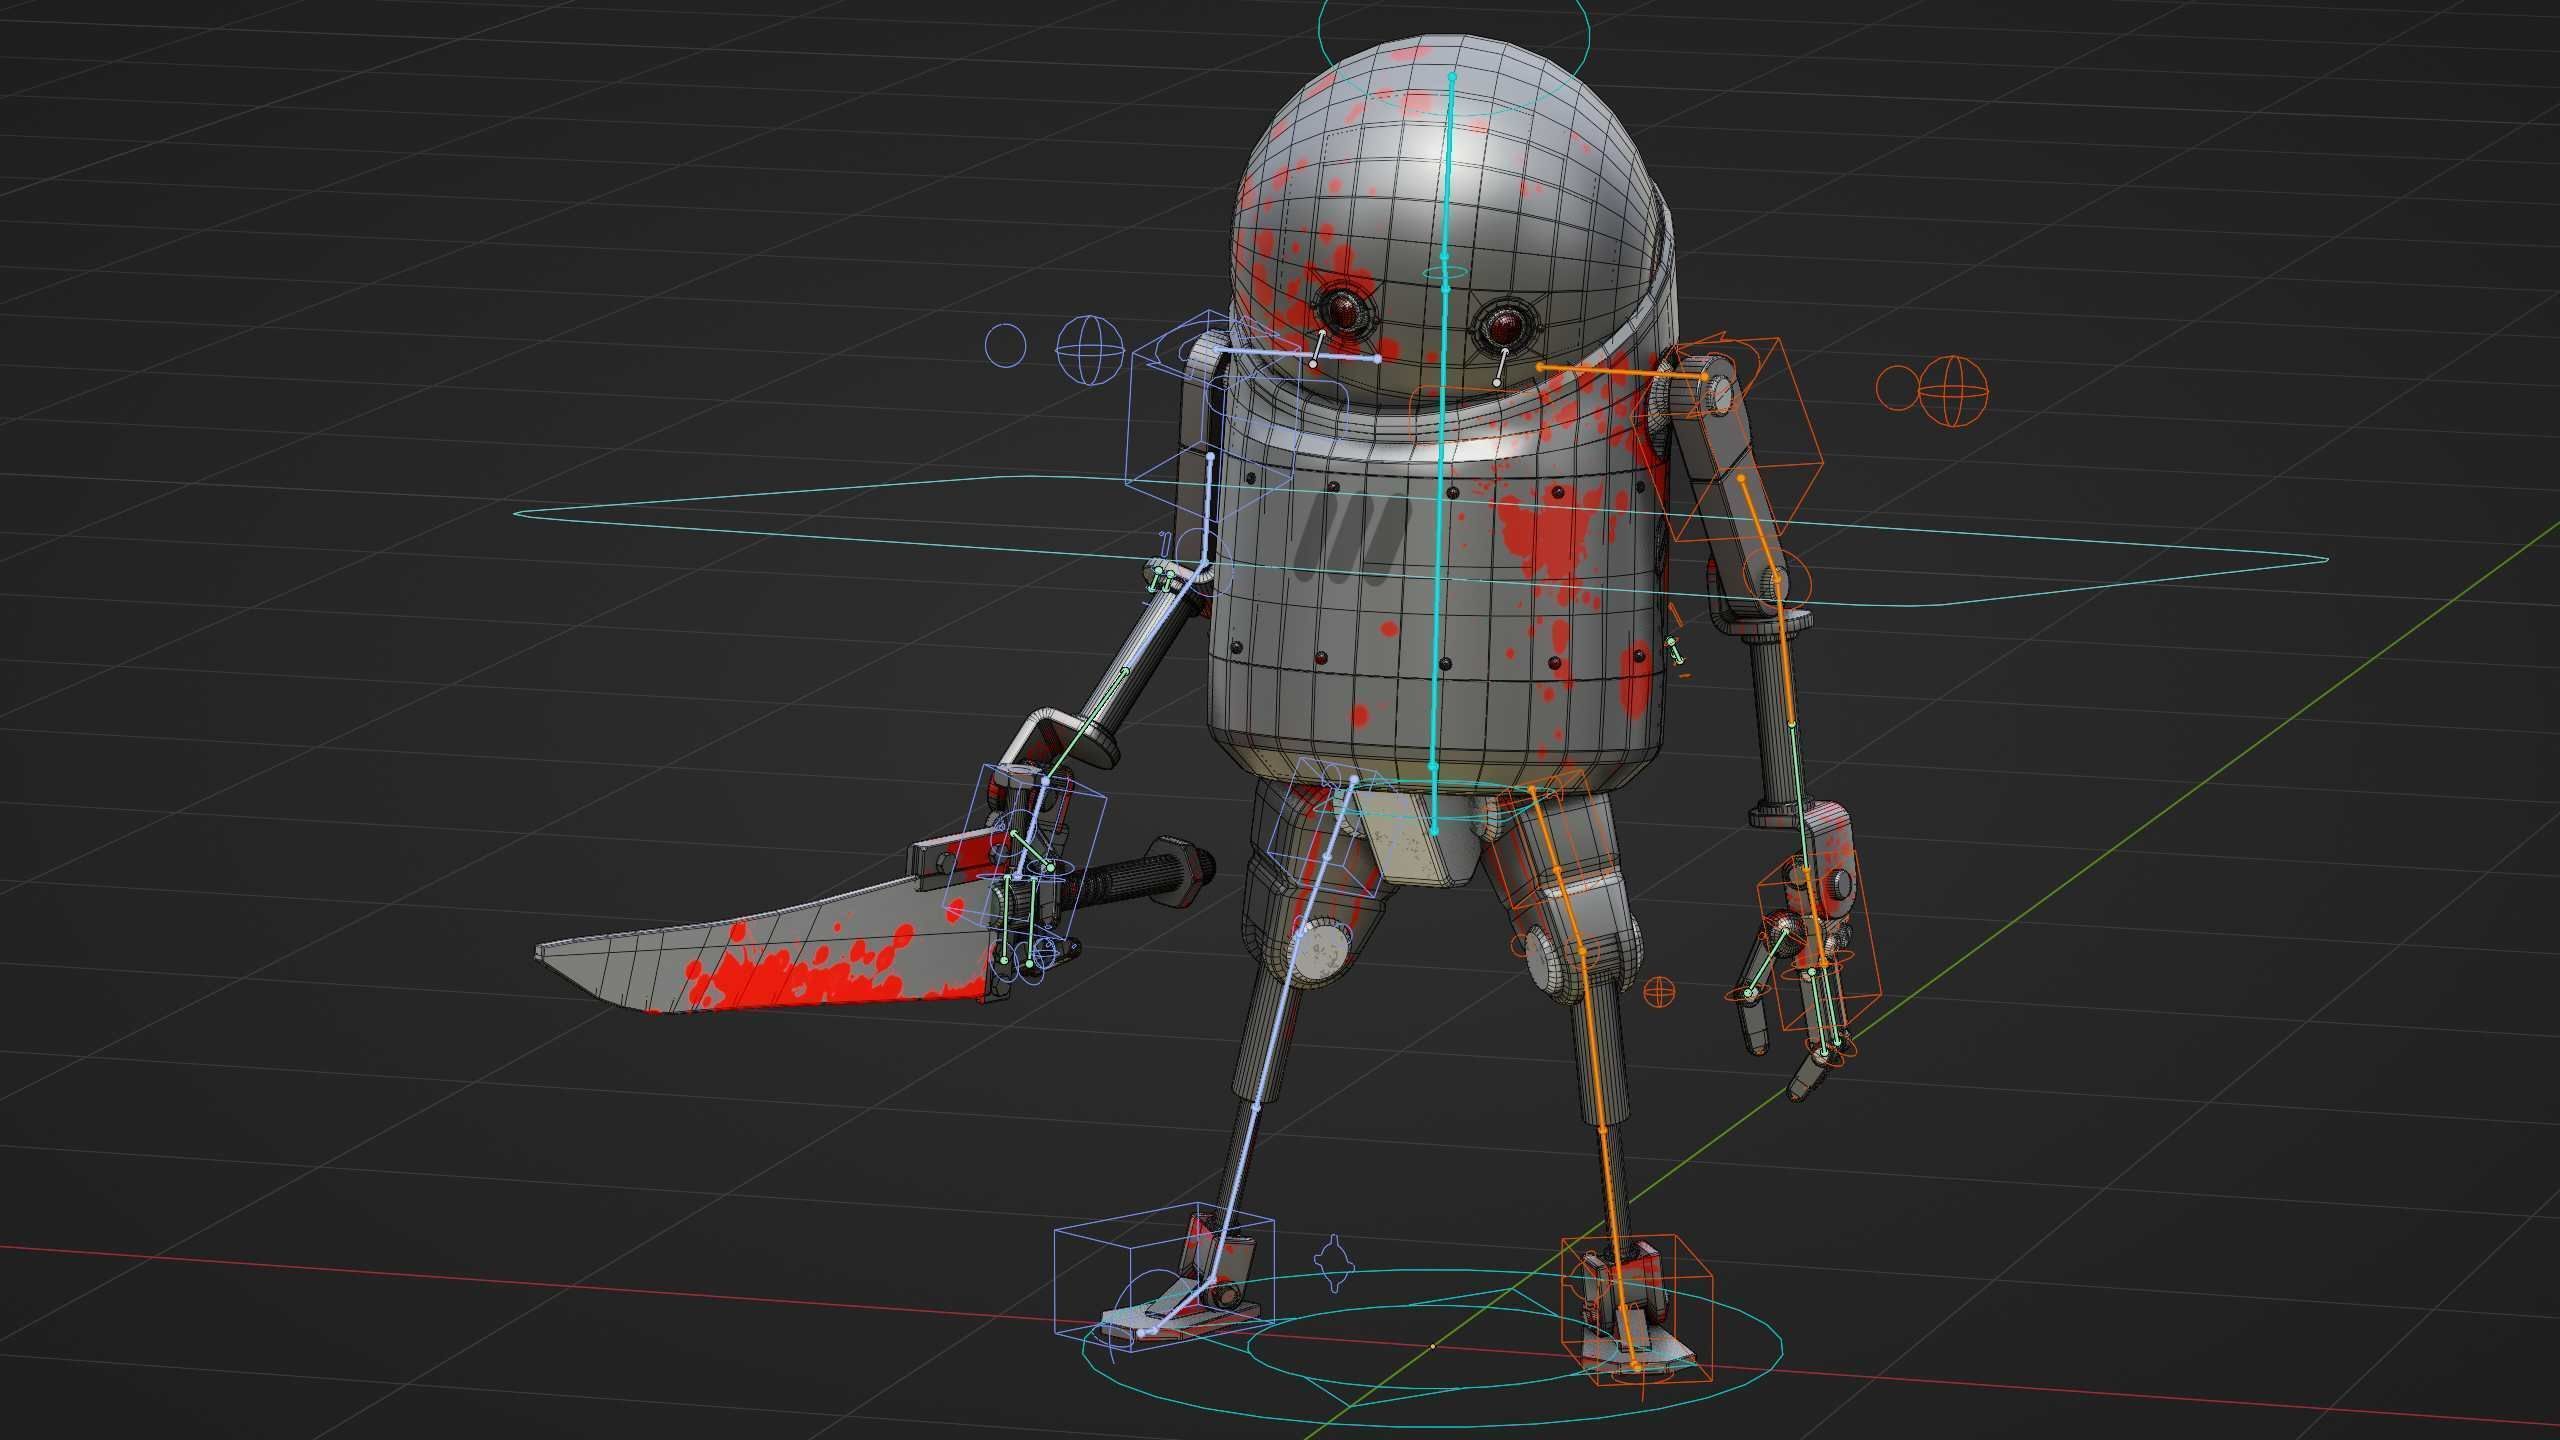Select the small cyan ring on the forehead
This screenshot has width=2560, height=1440.
coord(1444,271)
